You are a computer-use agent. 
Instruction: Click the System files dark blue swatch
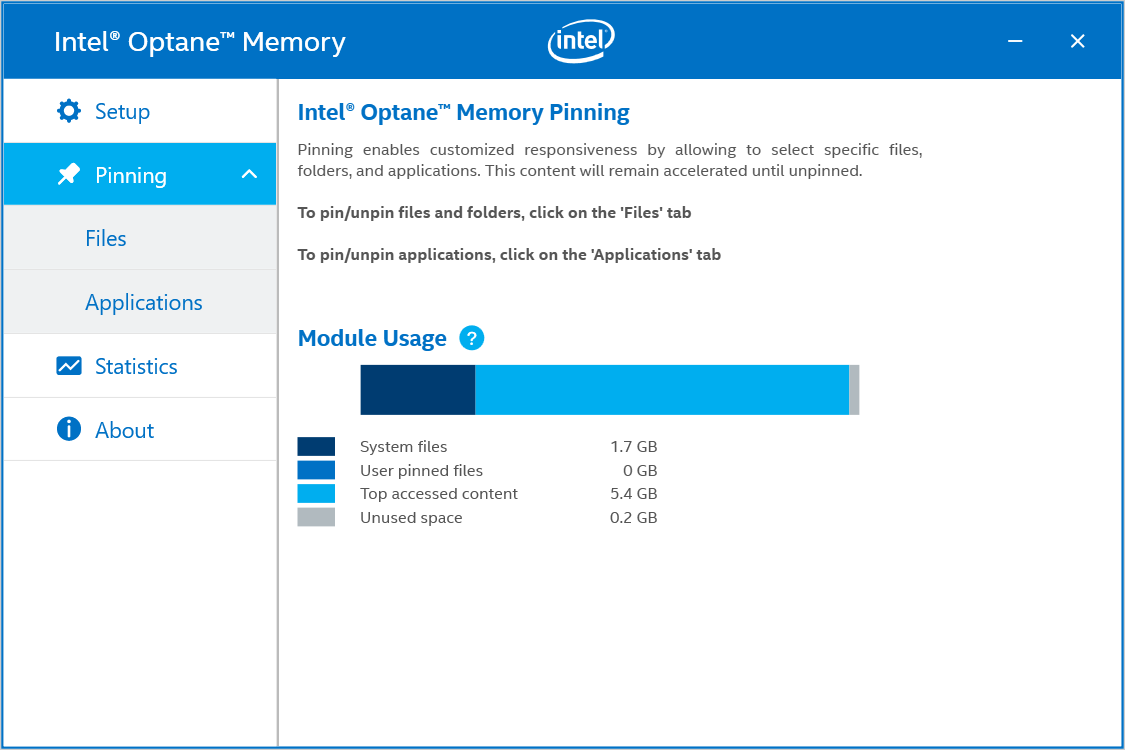316,446
